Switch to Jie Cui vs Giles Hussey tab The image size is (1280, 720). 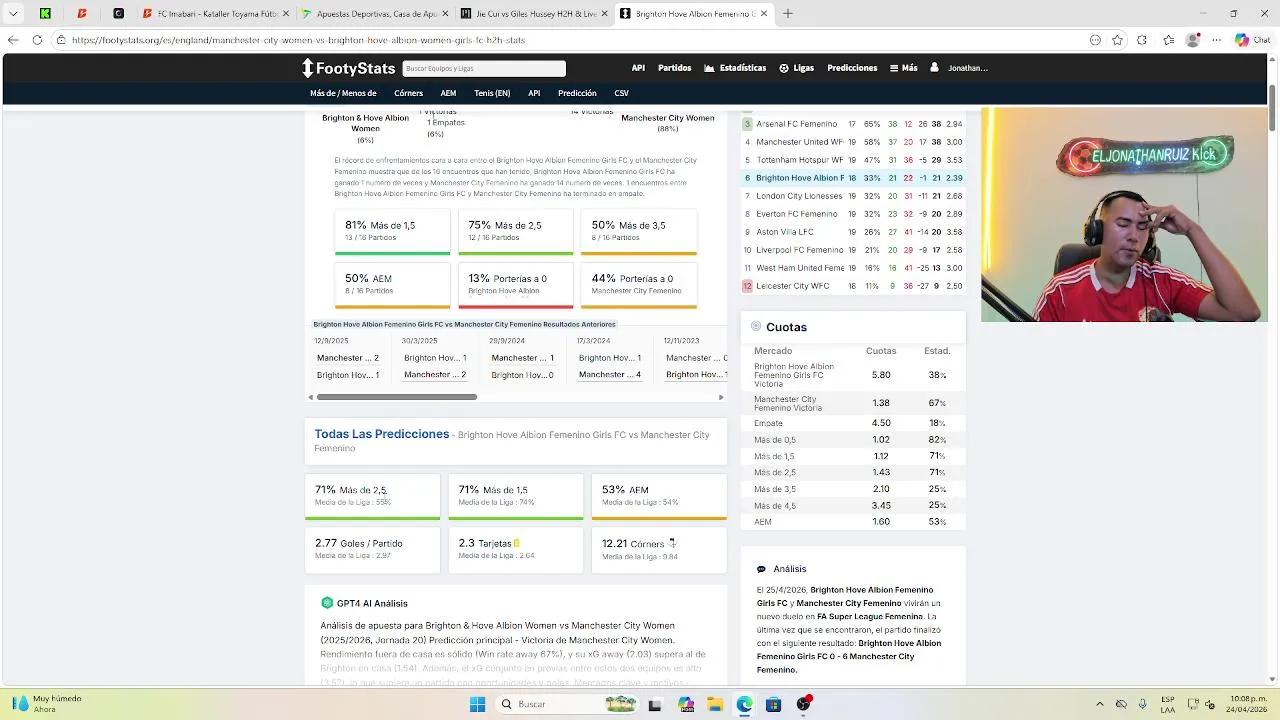pos(532,14)
